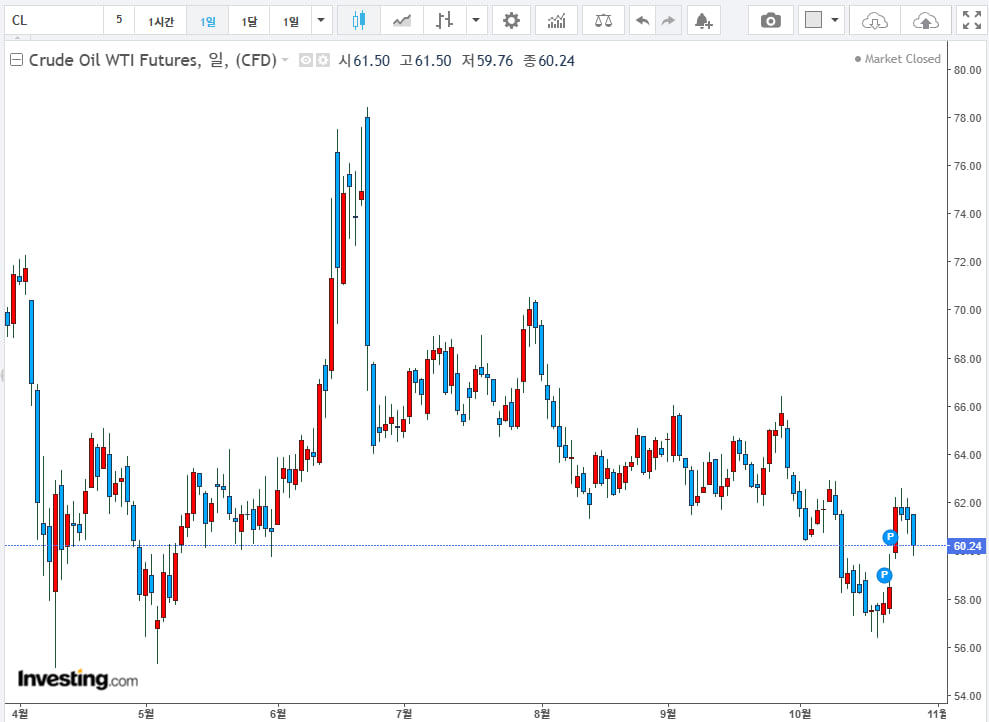Expand the time interval dropdown arrow
The width and height of the screenshot is (989, 722).
click(x=320, y=20)
